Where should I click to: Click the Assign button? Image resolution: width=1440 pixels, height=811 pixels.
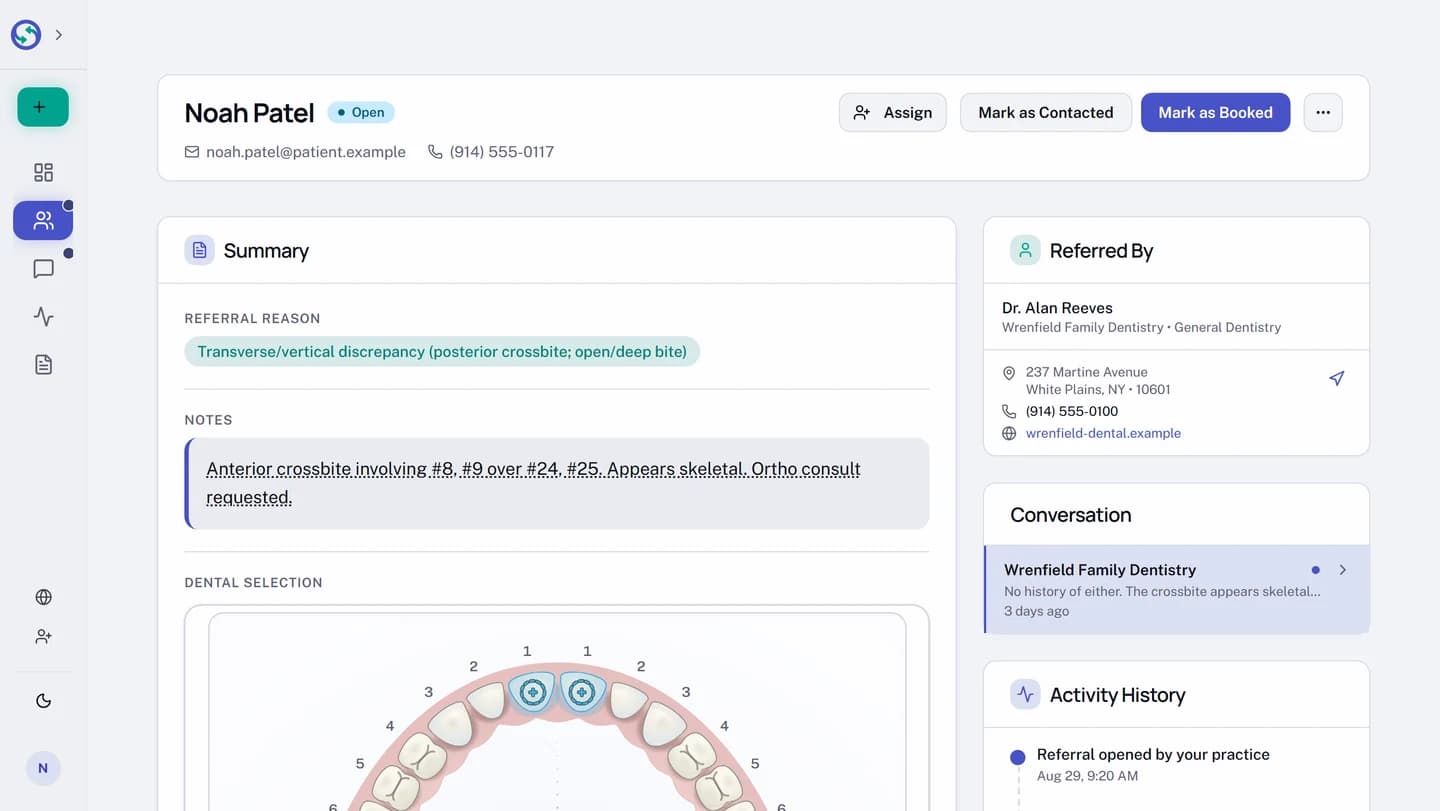click(893, 113)
